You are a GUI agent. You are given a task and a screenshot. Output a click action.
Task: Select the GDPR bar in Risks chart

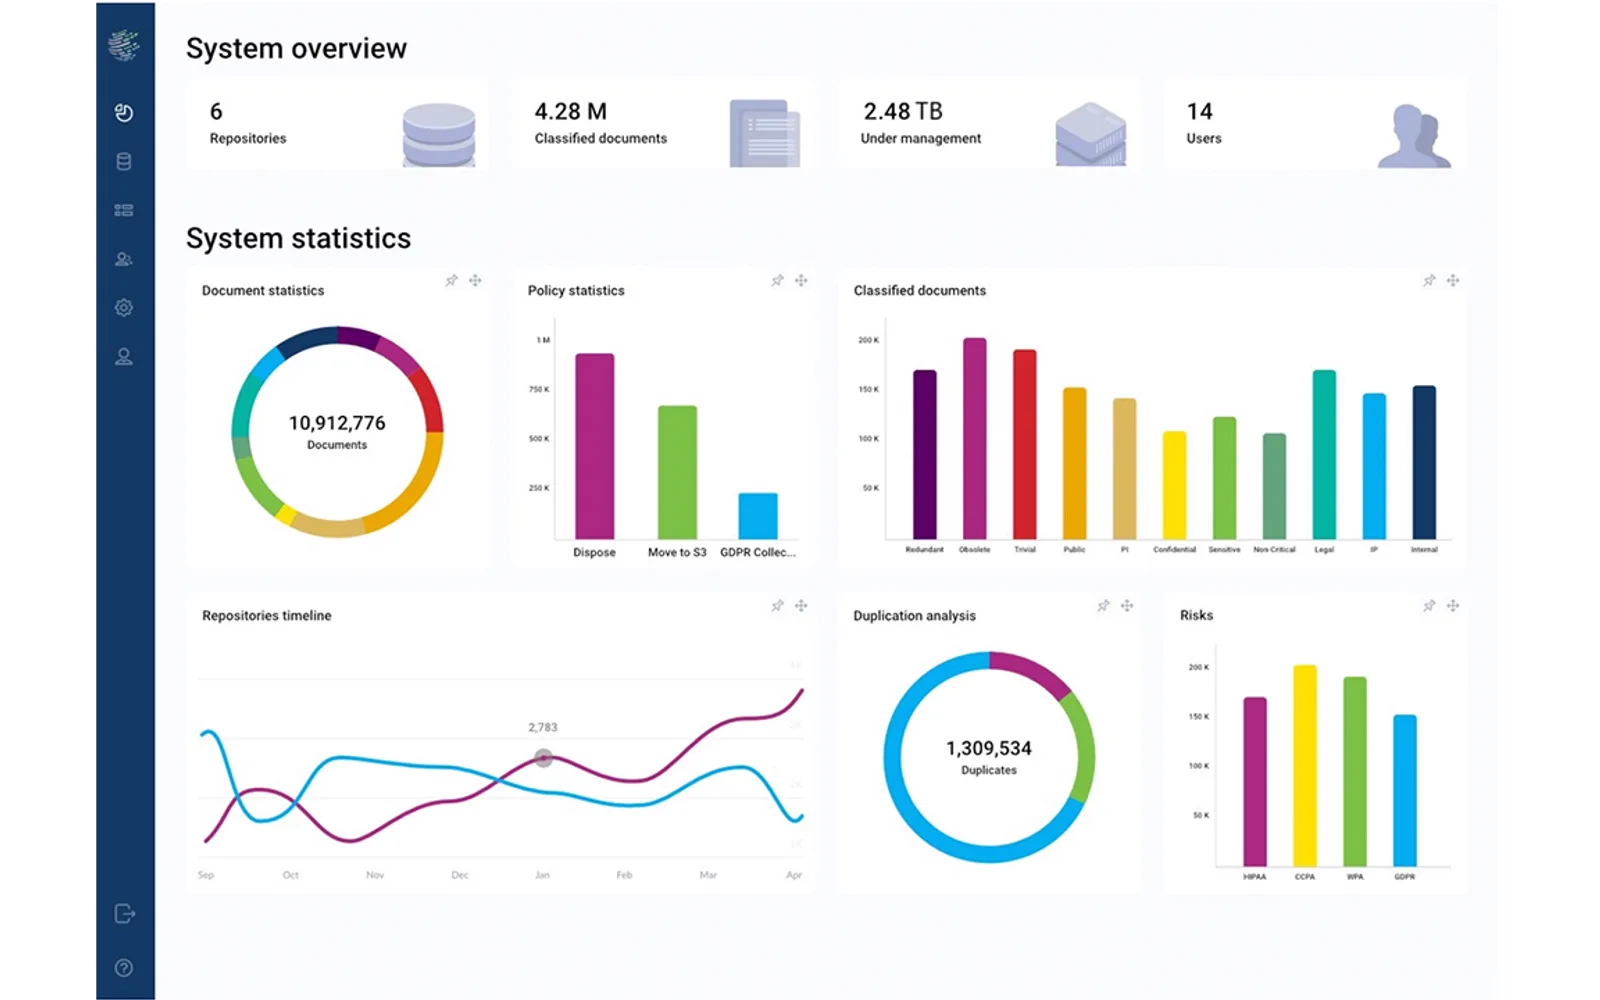1405,790
